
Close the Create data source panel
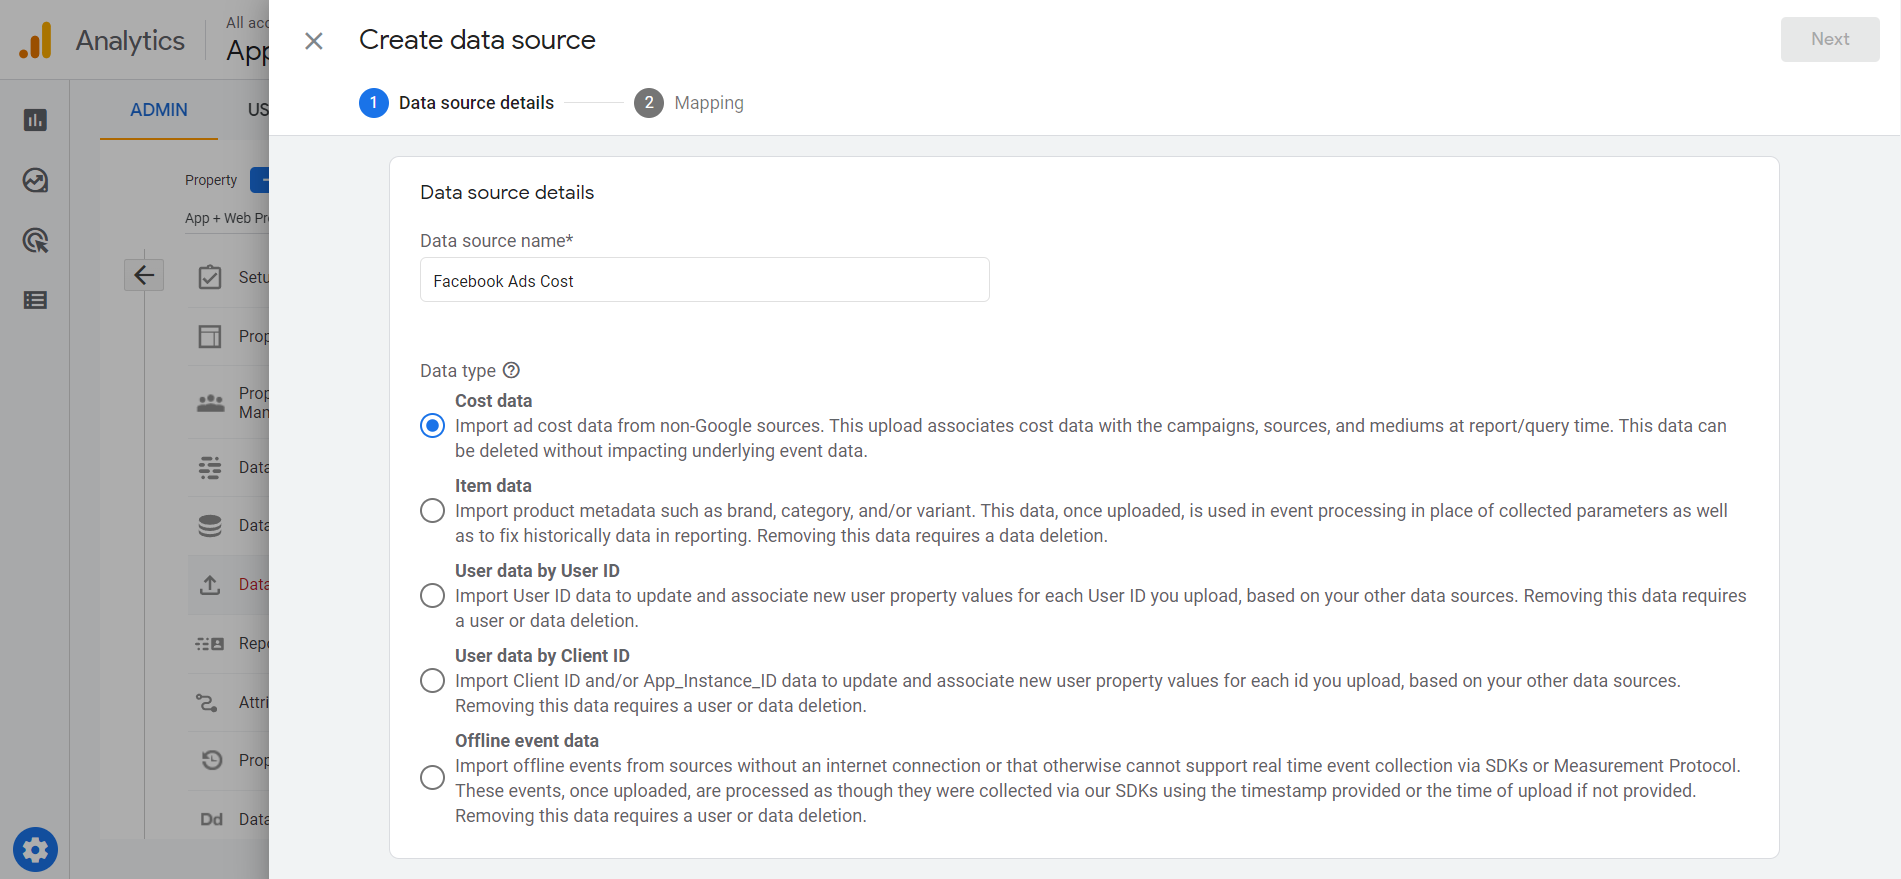point(314,41)
